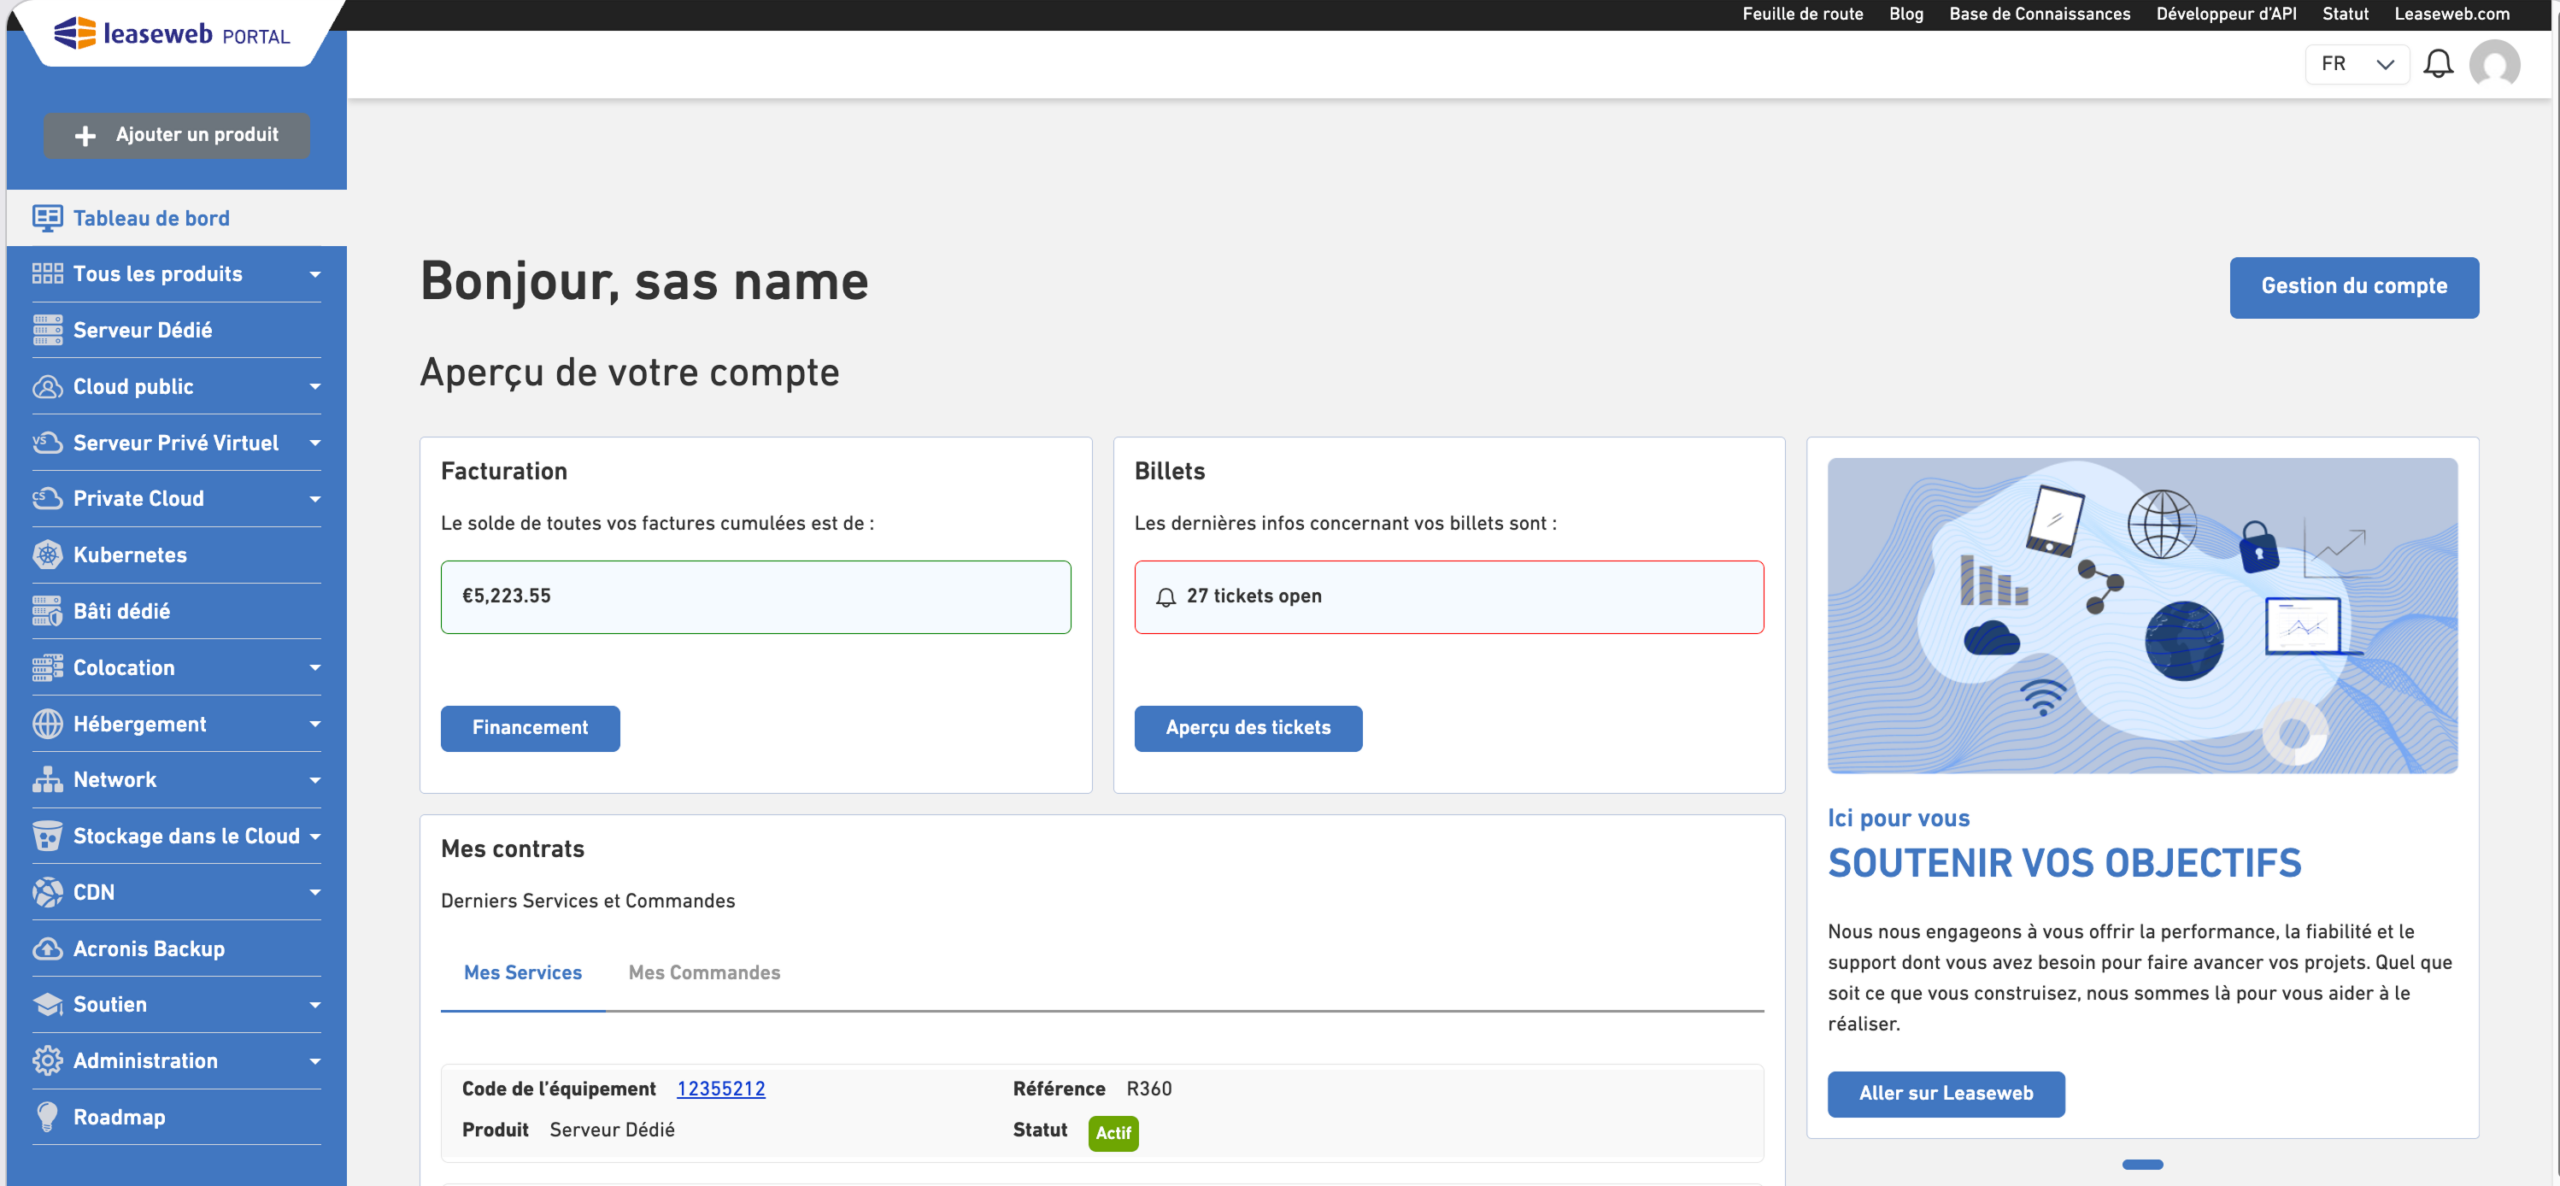The image size is (2560, 1186).
Task: Click the Network topology icon
Action: coord(47,779)
